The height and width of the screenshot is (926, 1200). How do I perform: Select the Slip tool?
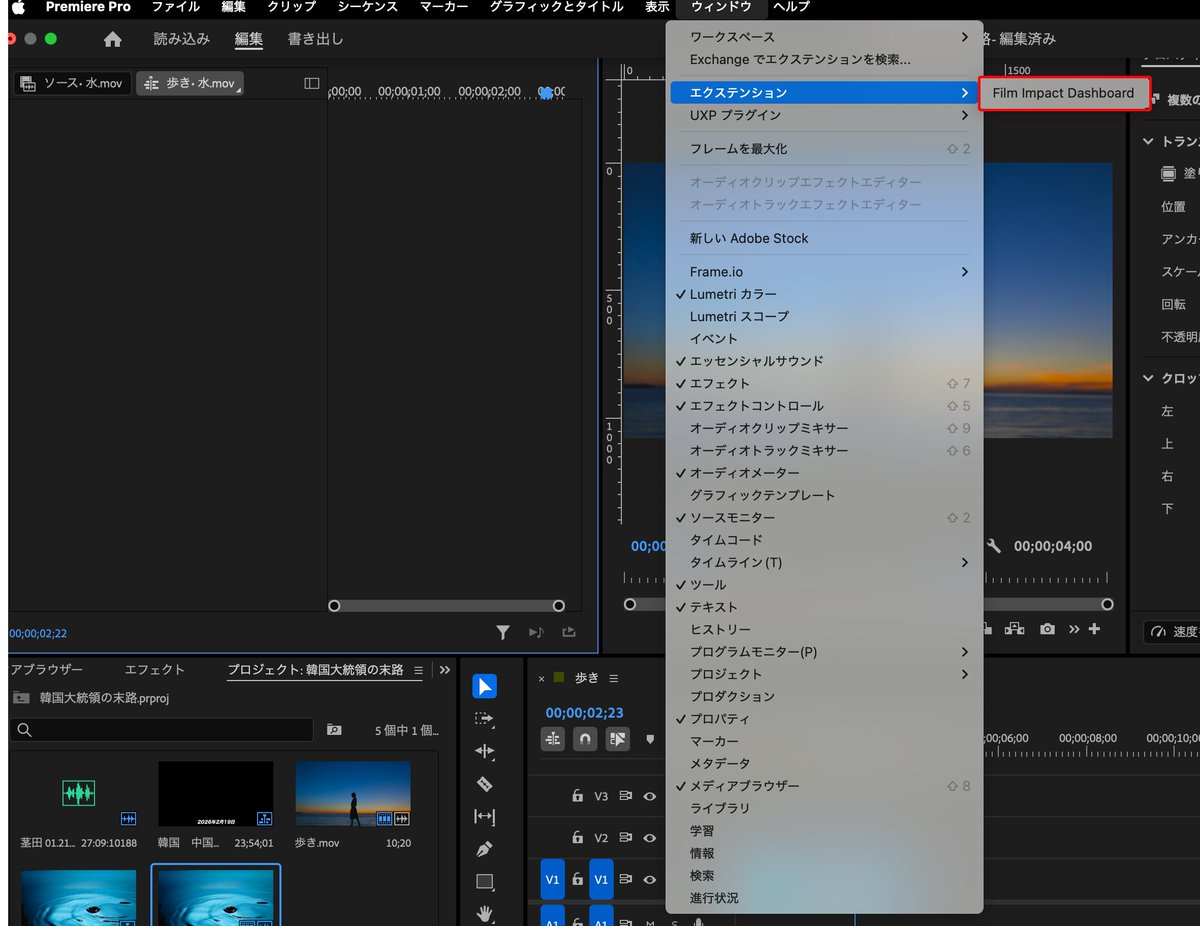[484, 816]
